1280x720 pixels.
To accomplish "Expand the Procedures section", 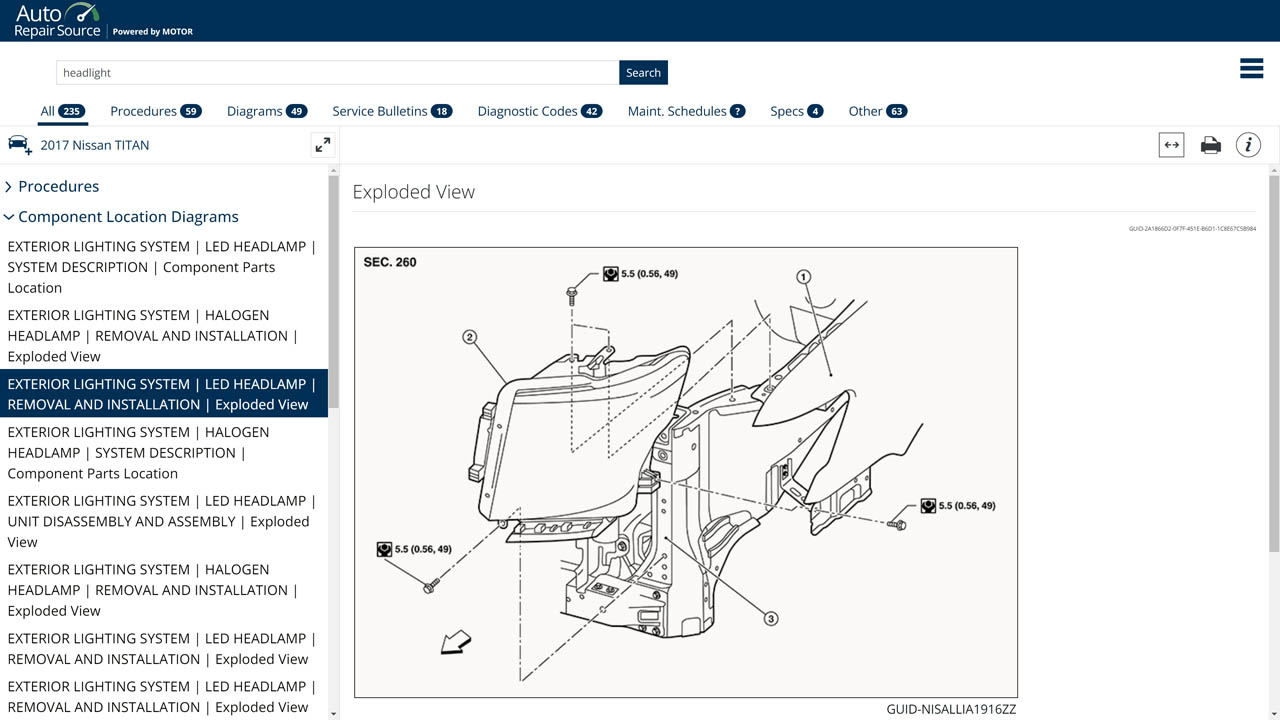I will pyautogui.click(x=58, y=186).
